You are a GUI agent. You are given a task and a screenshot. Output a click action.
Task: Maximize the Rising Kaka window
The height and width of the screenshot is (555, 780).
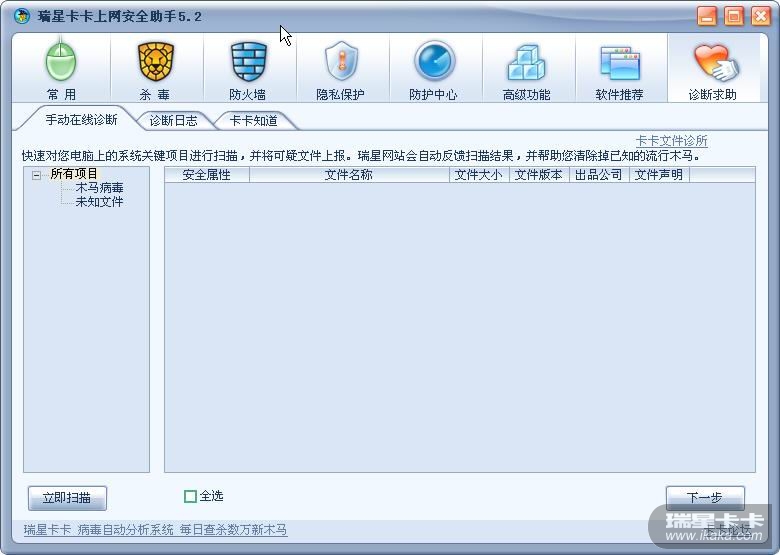(x=734, y=16)
